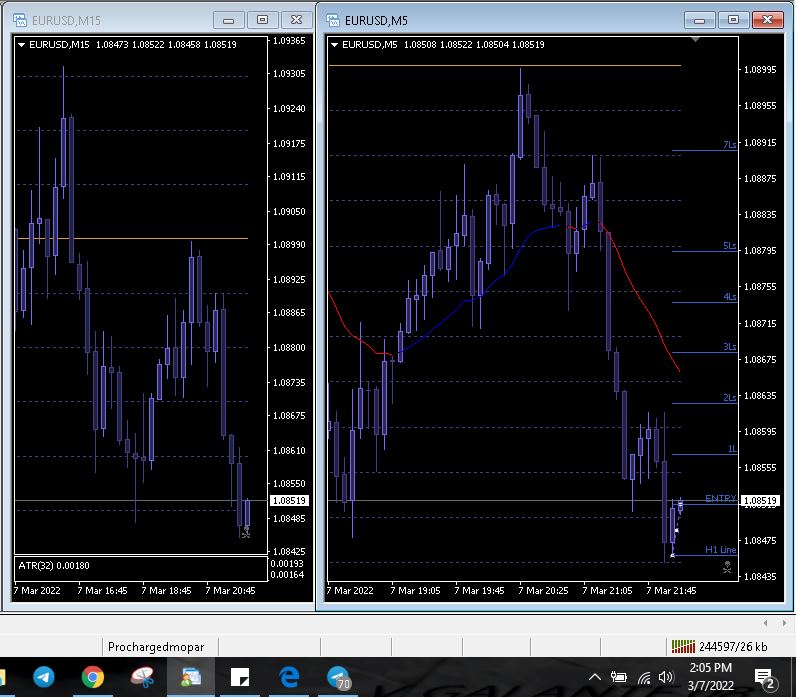Screen dimensions: 796x697
Task: Open the Telegram icon with 70 badge
Action: click(339, 678)
